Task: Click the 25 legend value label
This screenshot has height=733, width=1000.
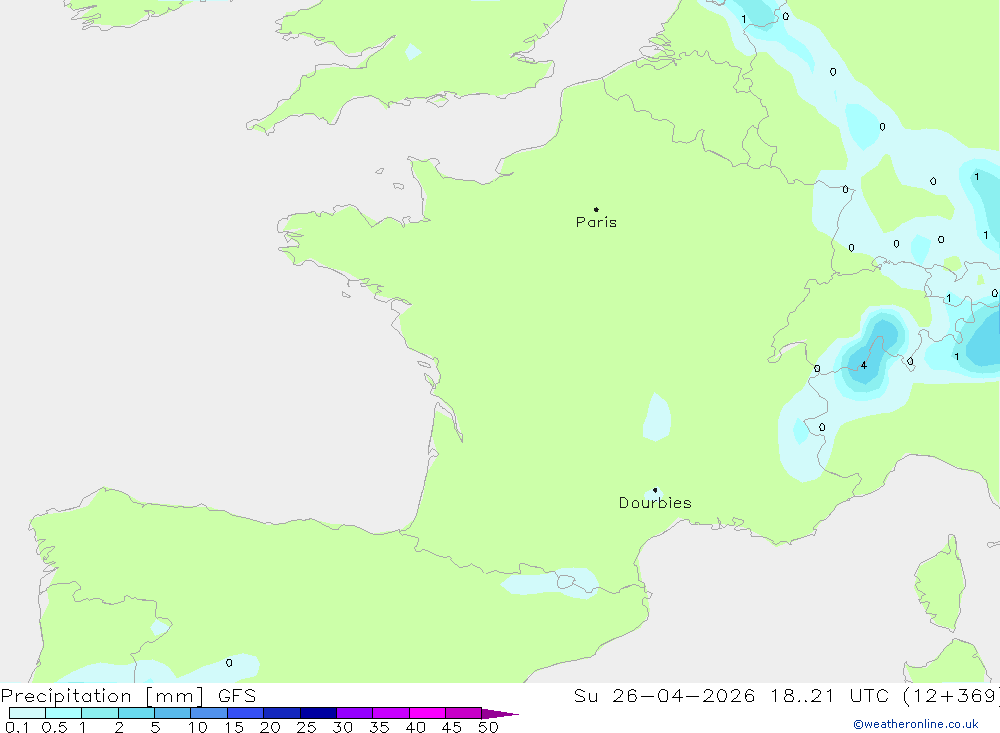Action: click(306, 727)
